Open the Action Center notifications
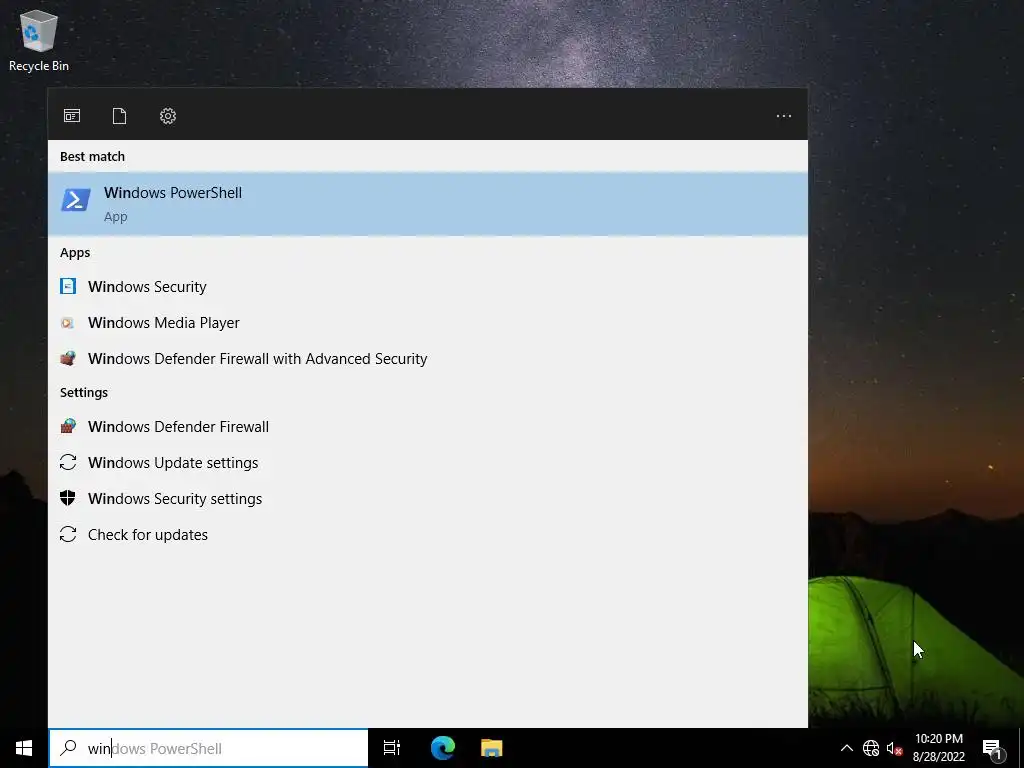This screenshot has height=768, width=1024. coord(993,749)
